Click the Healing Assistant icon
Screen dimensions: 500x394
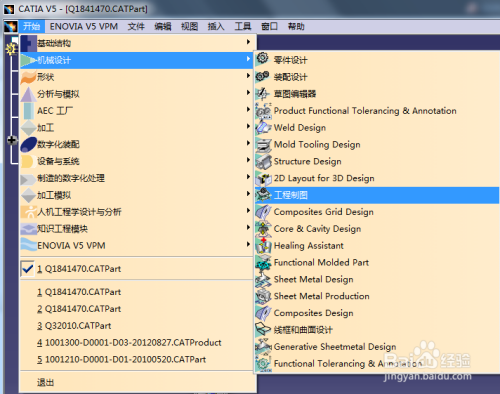pyautogui.click(x=263, y=246)
